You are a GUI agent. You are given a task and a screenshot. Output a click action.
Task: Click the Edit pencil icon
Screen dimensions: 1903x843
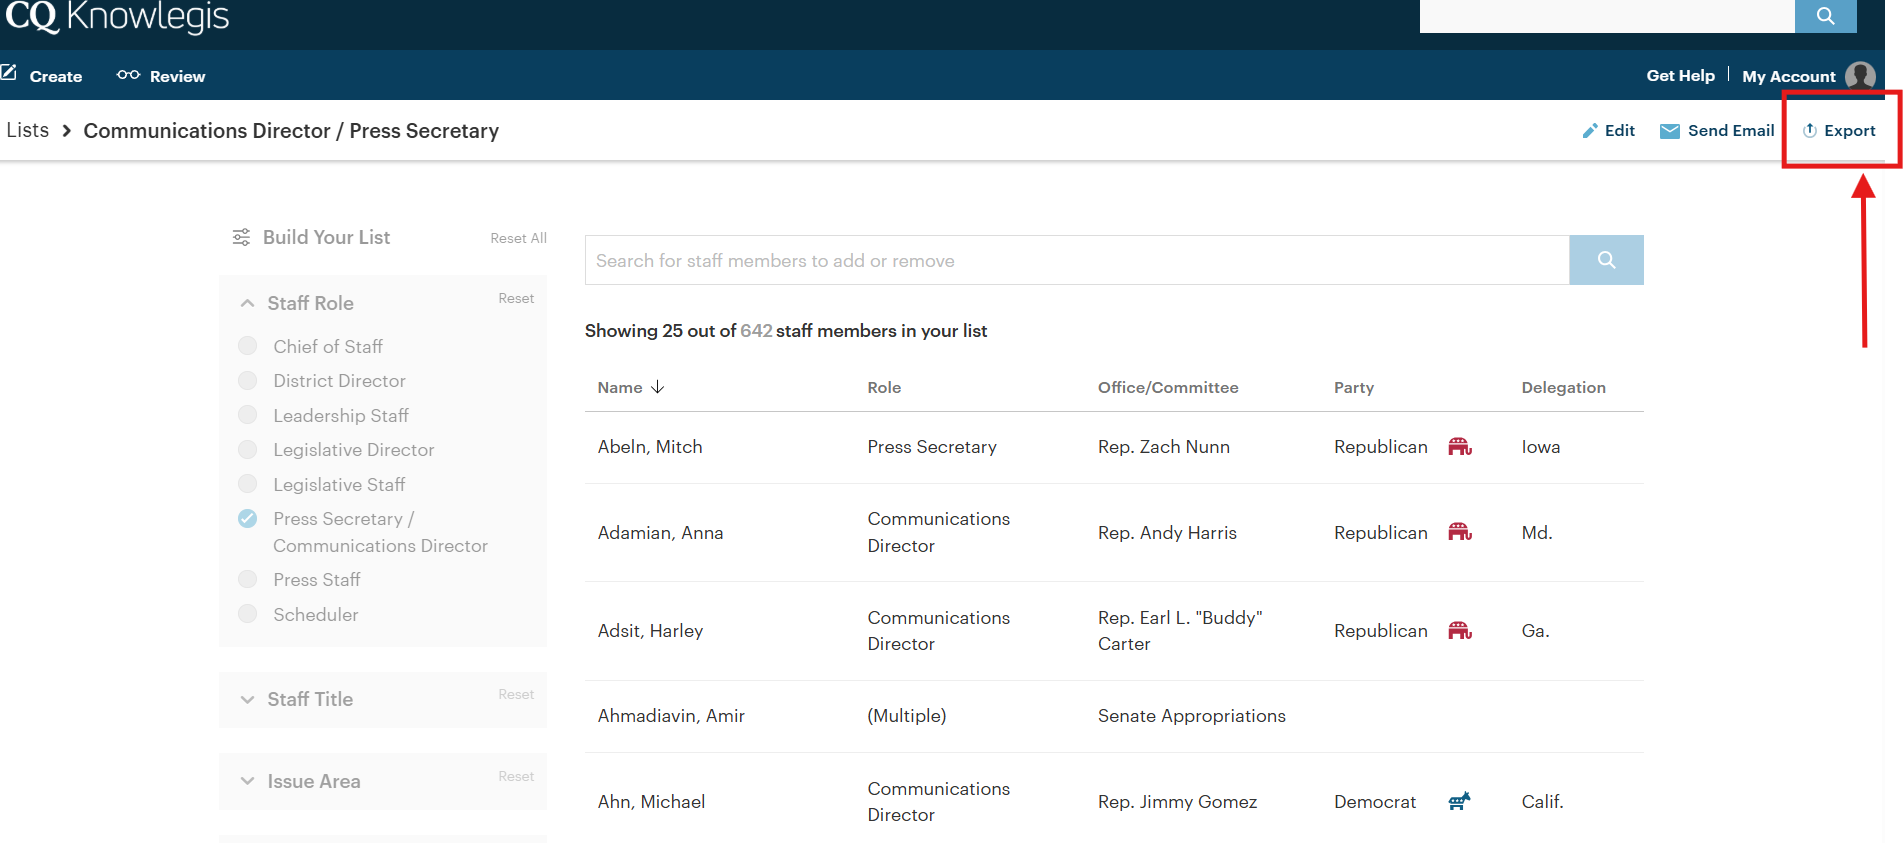point(1590,131)
